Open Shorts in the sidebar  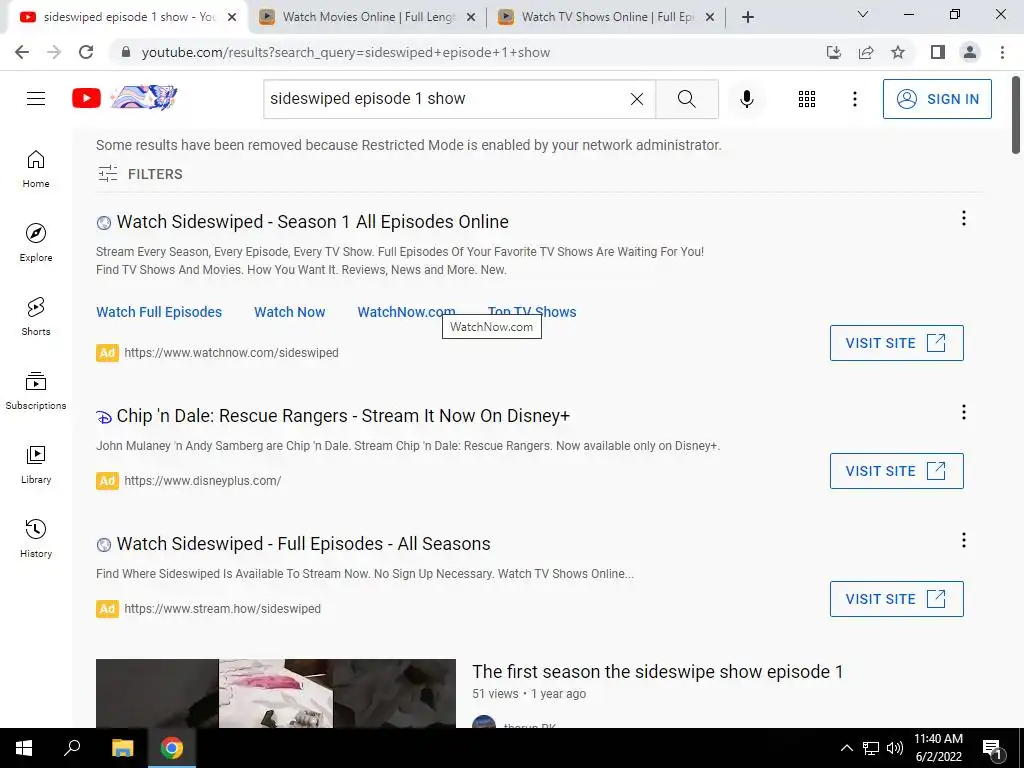coord(36,317)
